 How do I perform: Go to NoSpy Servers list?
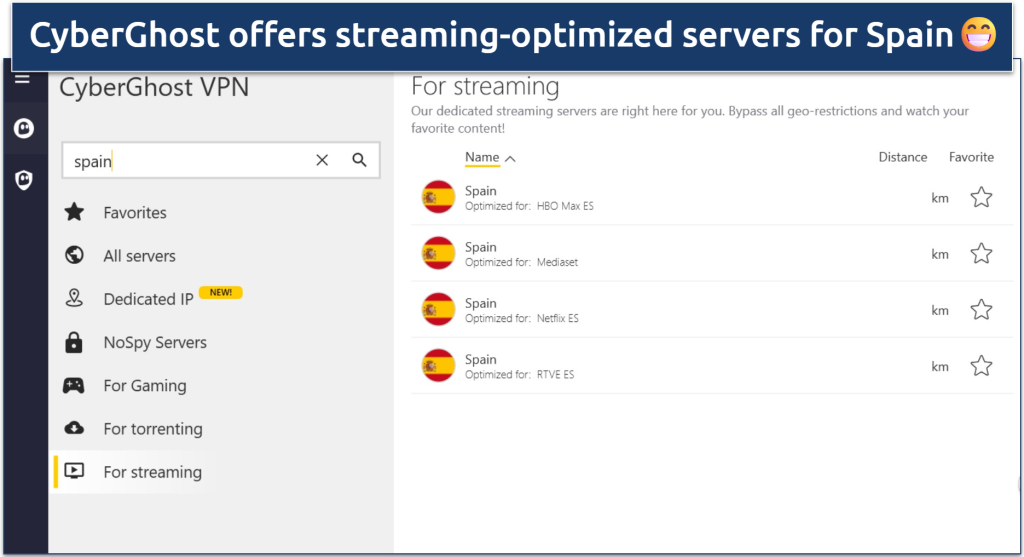(155, 342)
